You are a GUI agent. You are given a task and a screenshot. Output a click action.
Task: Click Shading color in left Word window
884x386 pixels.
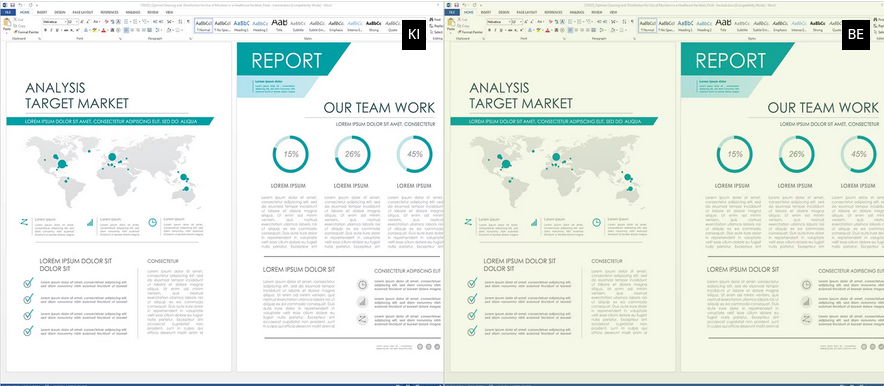coord(169,30)
